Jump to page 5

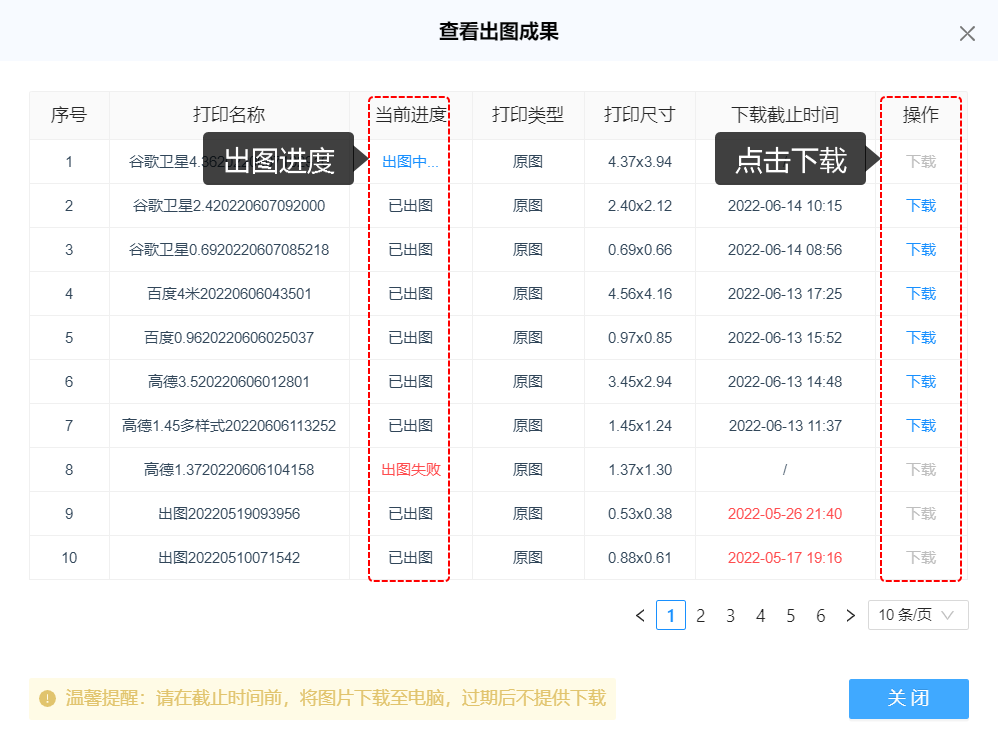790,615
